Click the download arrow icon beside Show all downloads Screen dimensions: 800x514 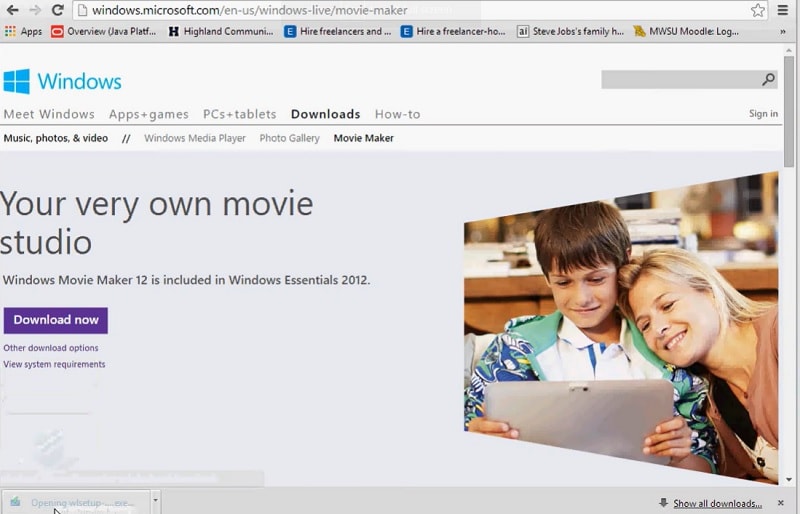tap(663, 503)
